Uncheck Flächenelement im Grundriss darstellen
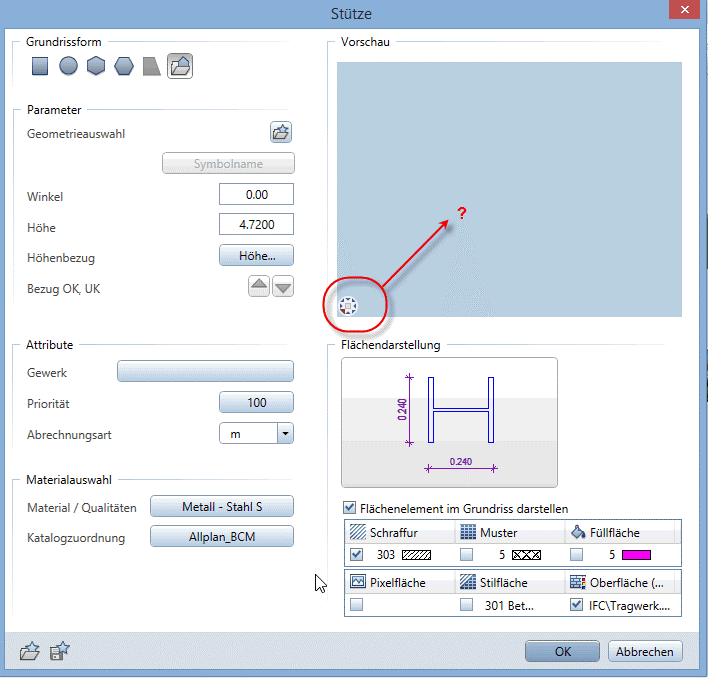 click(x=349, y=508)
